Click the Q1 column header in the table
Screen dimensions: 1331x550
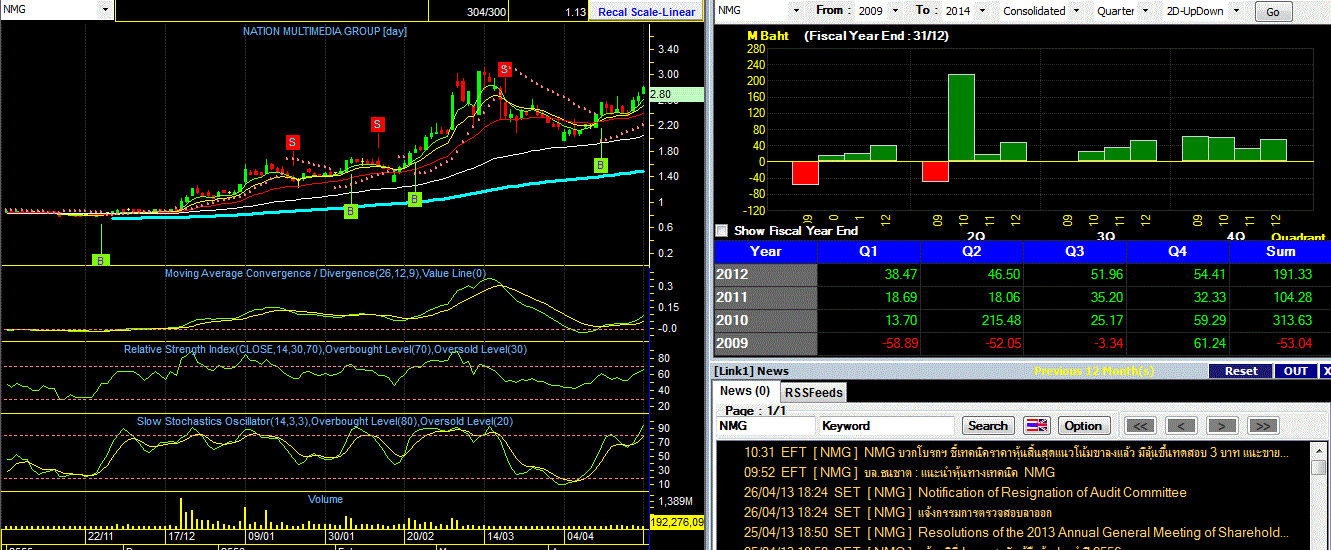coord(869,252)
